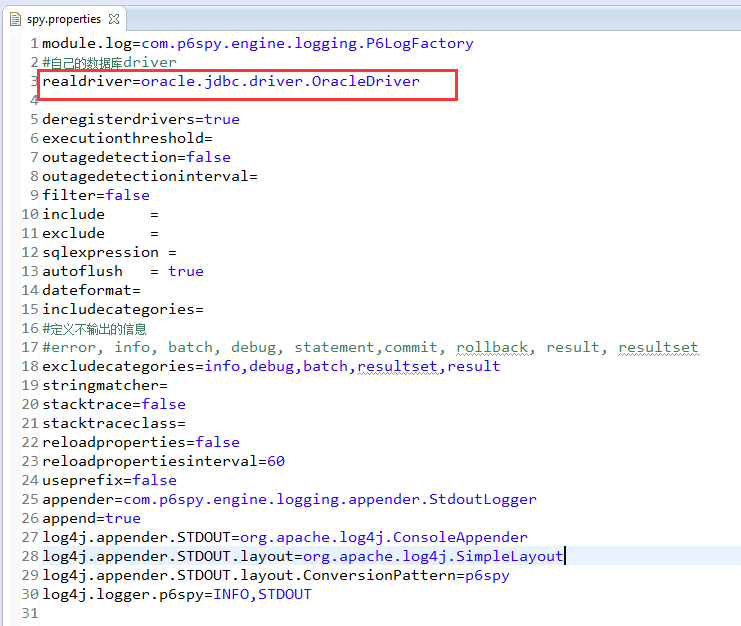
Task: Click the org.apache.log4j.ConsoleAppender value
Action: tap(384, 537)
